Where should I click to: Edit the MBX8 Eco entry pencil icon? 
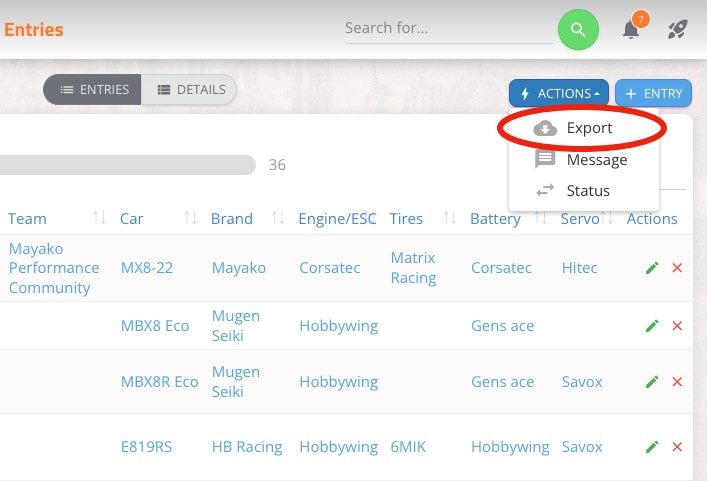[x=652, y=325]
